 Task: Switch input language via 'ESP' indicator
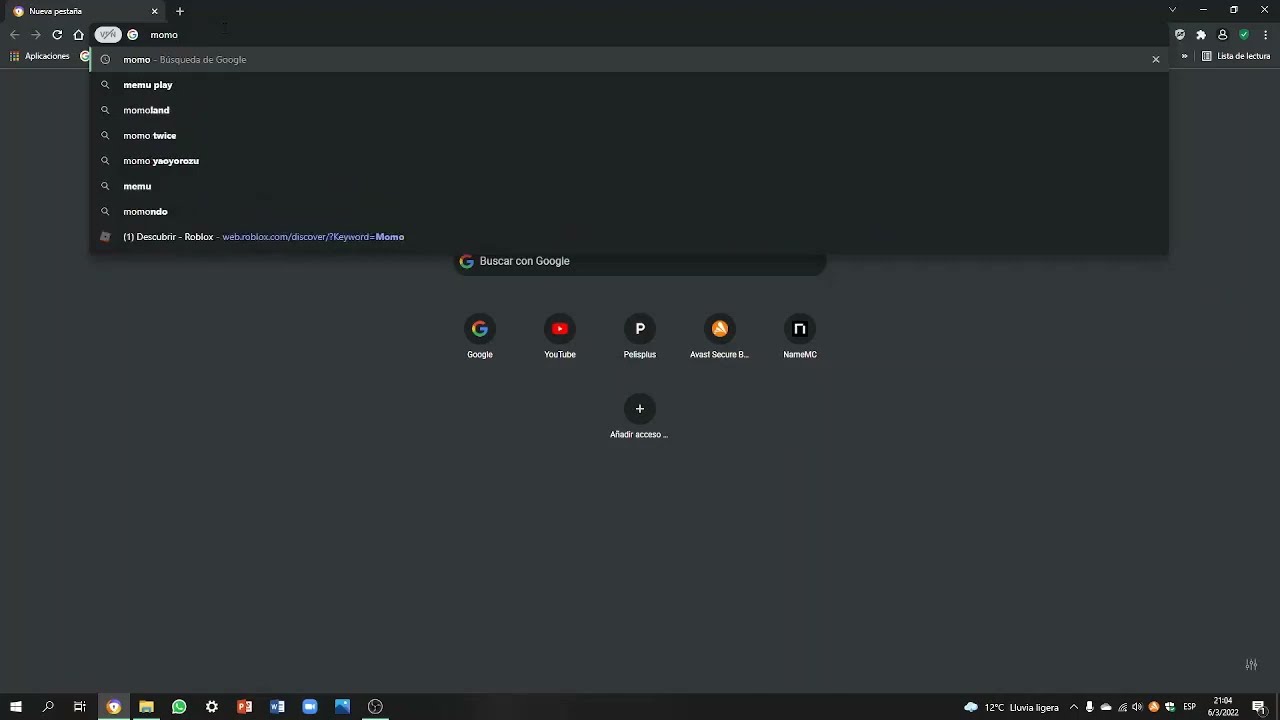click(1190, 707)
